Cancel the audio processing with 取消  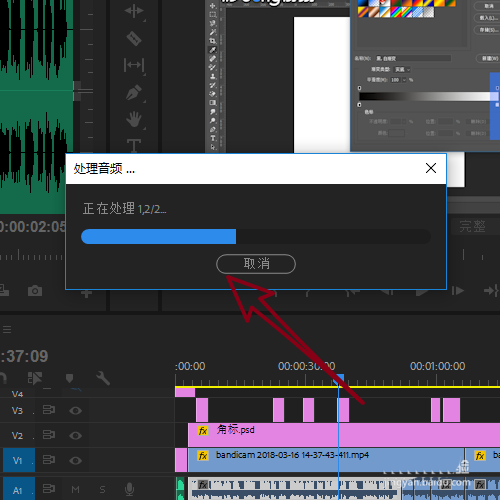[x=256, y=264]
